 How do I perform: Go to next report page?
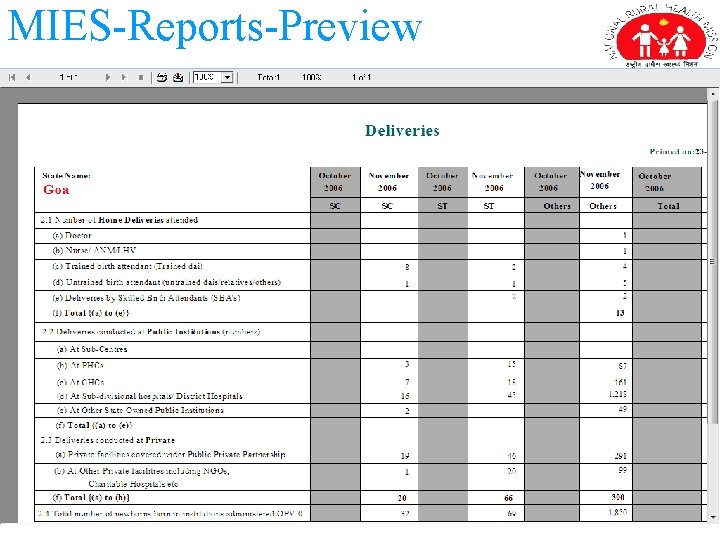click(107, 78)
